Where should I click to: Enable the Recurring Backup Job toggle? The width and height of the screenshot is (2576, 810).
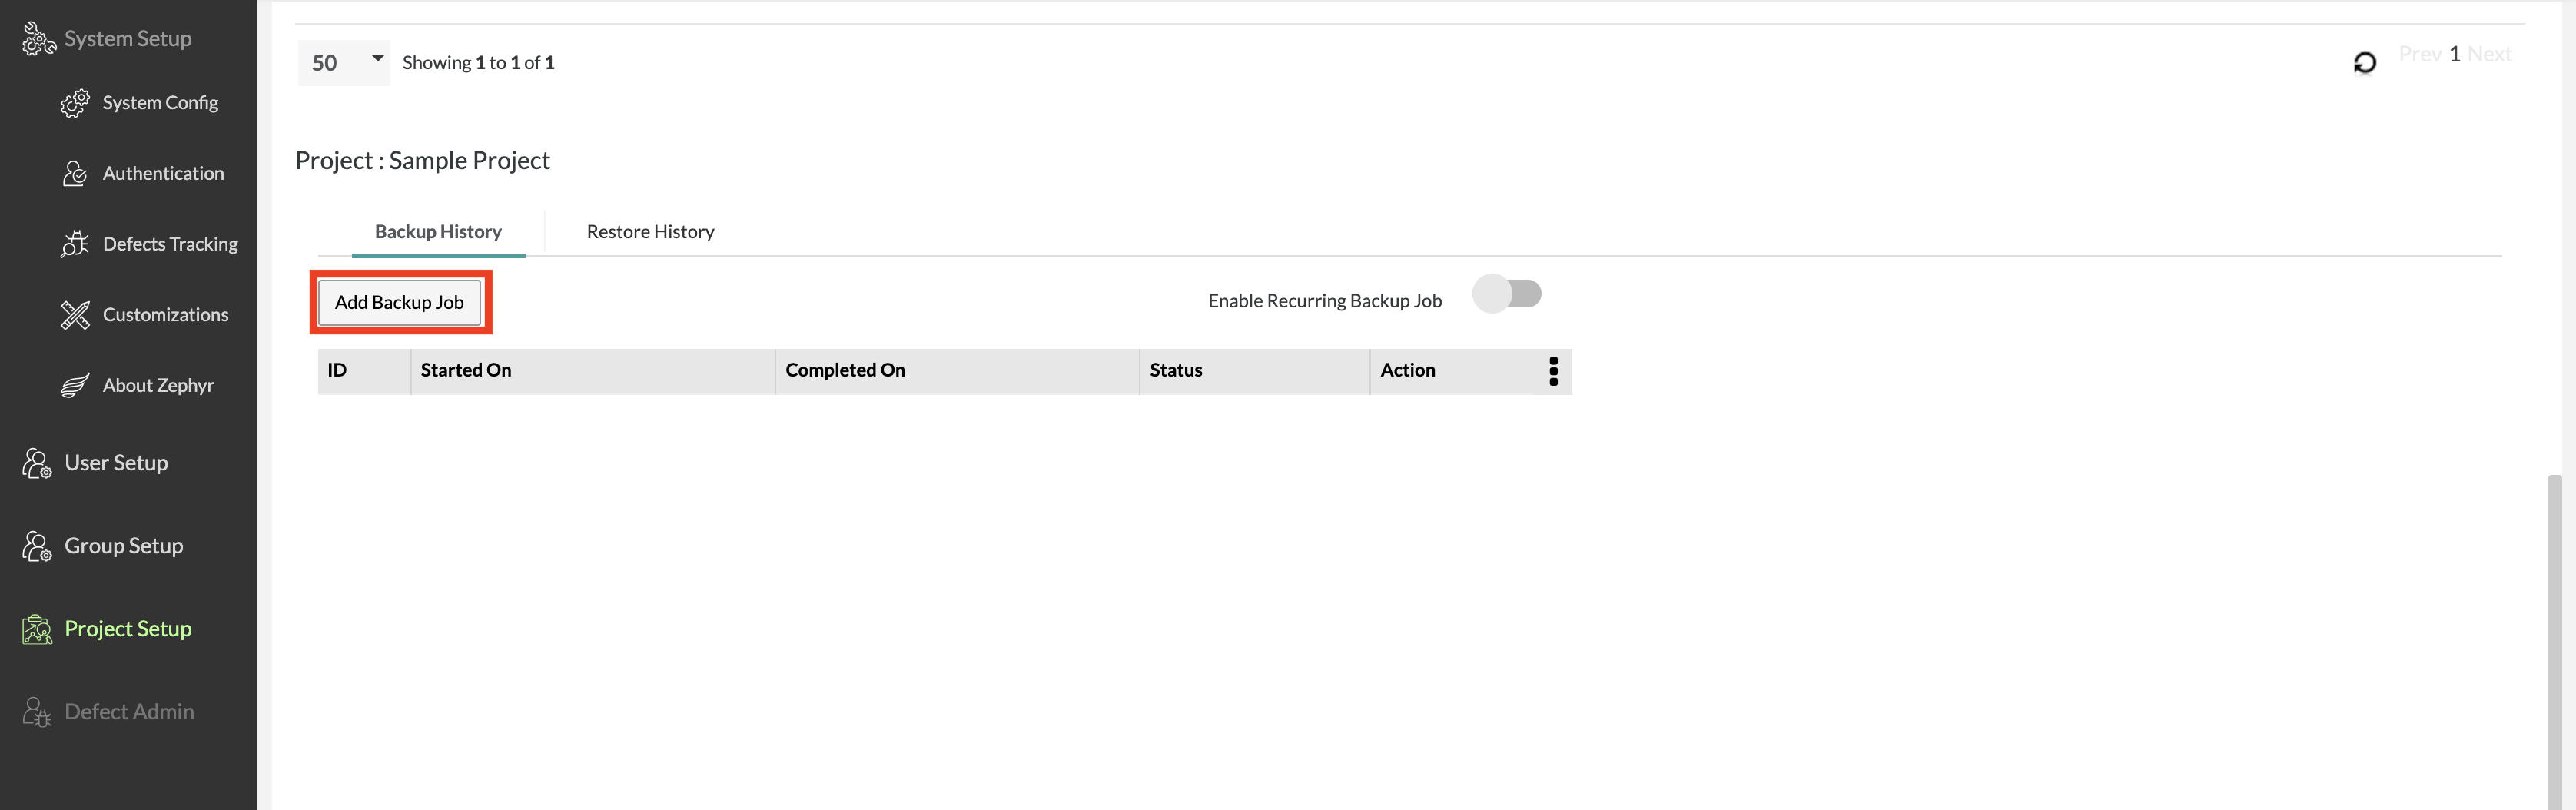click(x=1507, y=295)
